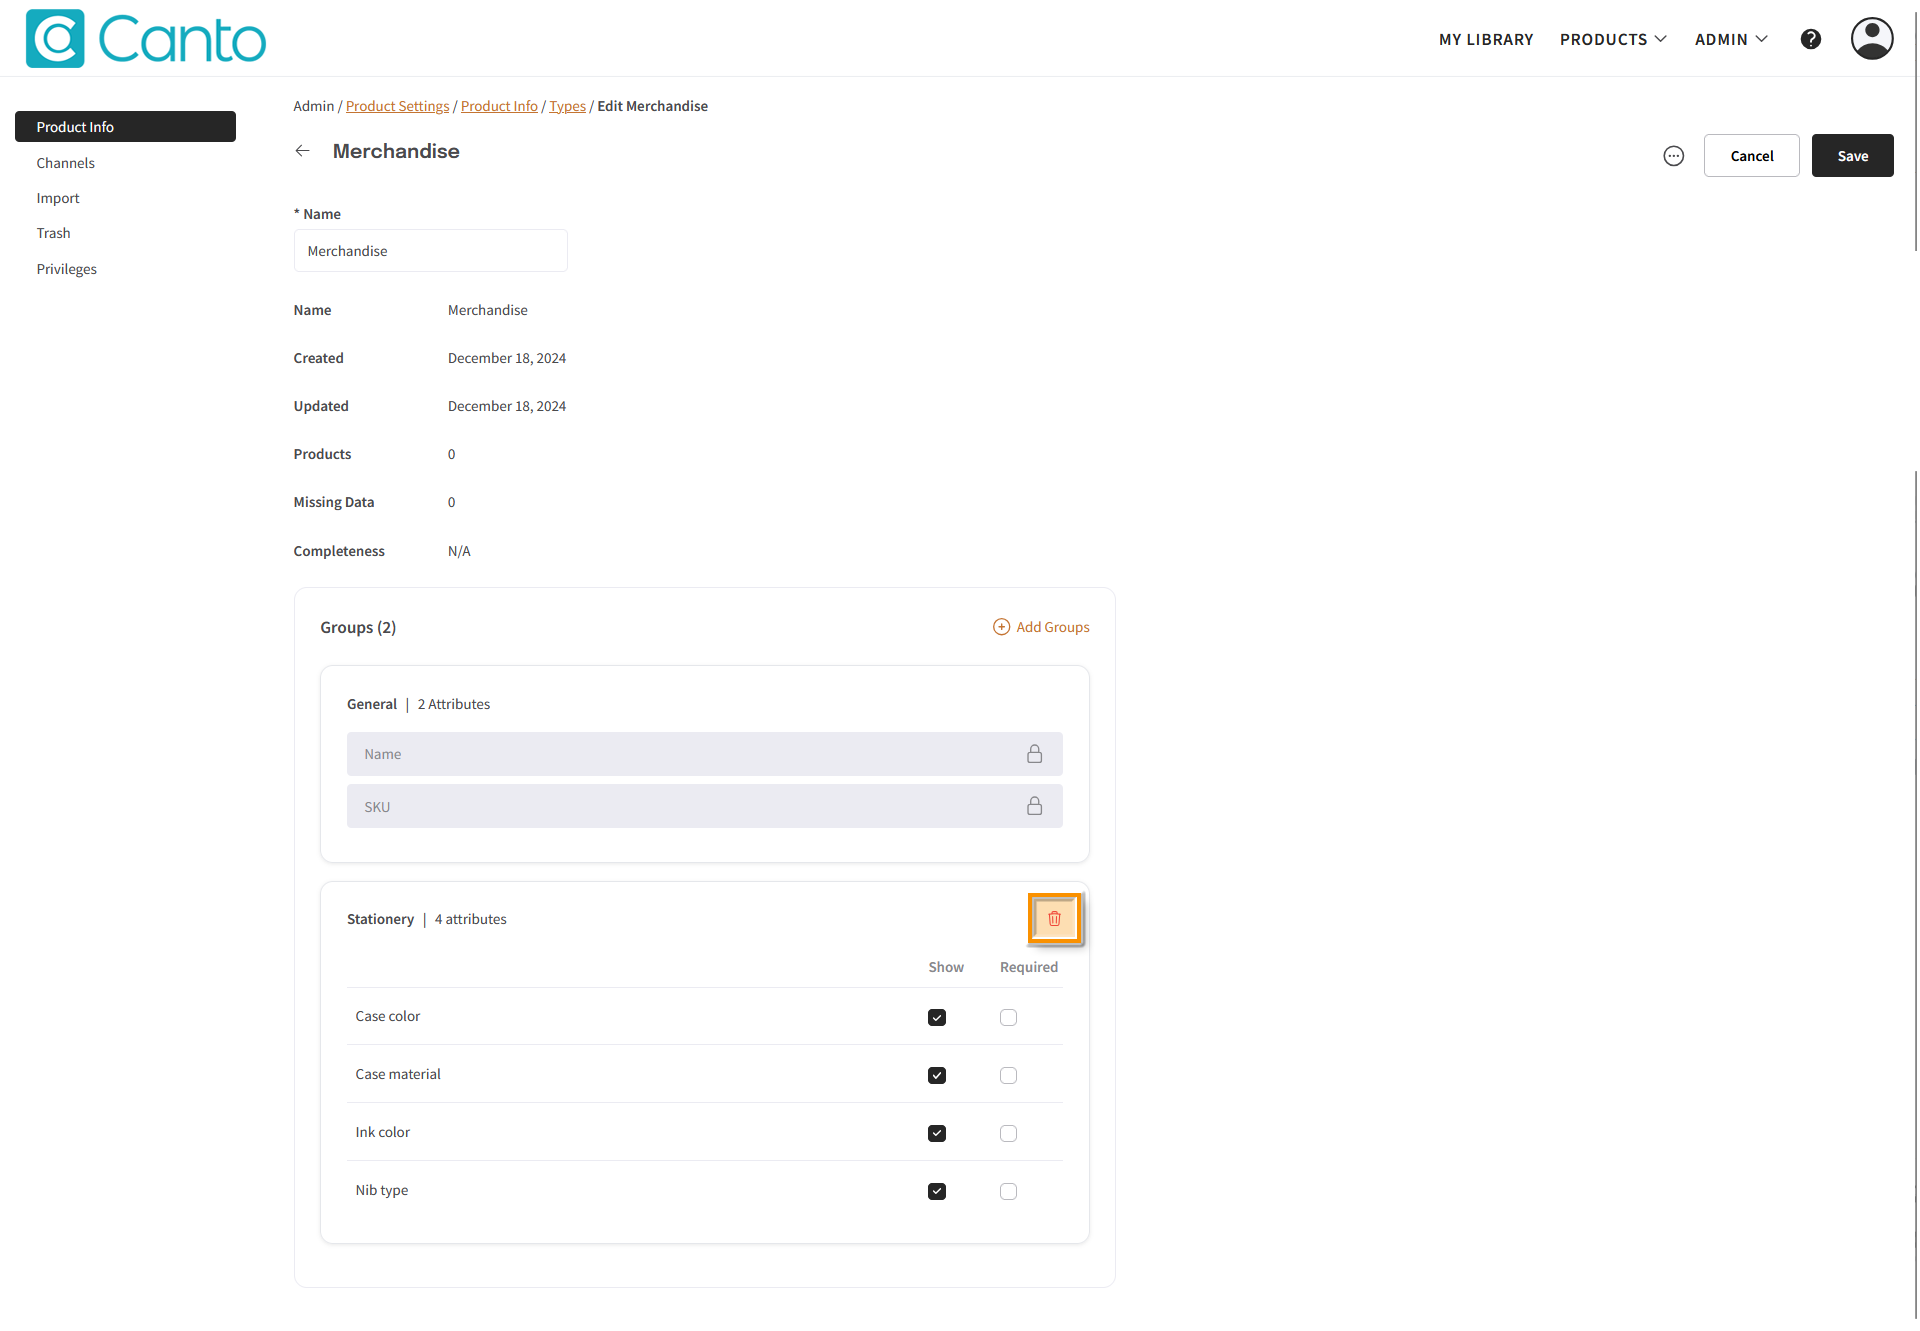This screenshot has width=1920, height=1331.
Task: Enable Required for Case material
Action: (1008, 1075)
